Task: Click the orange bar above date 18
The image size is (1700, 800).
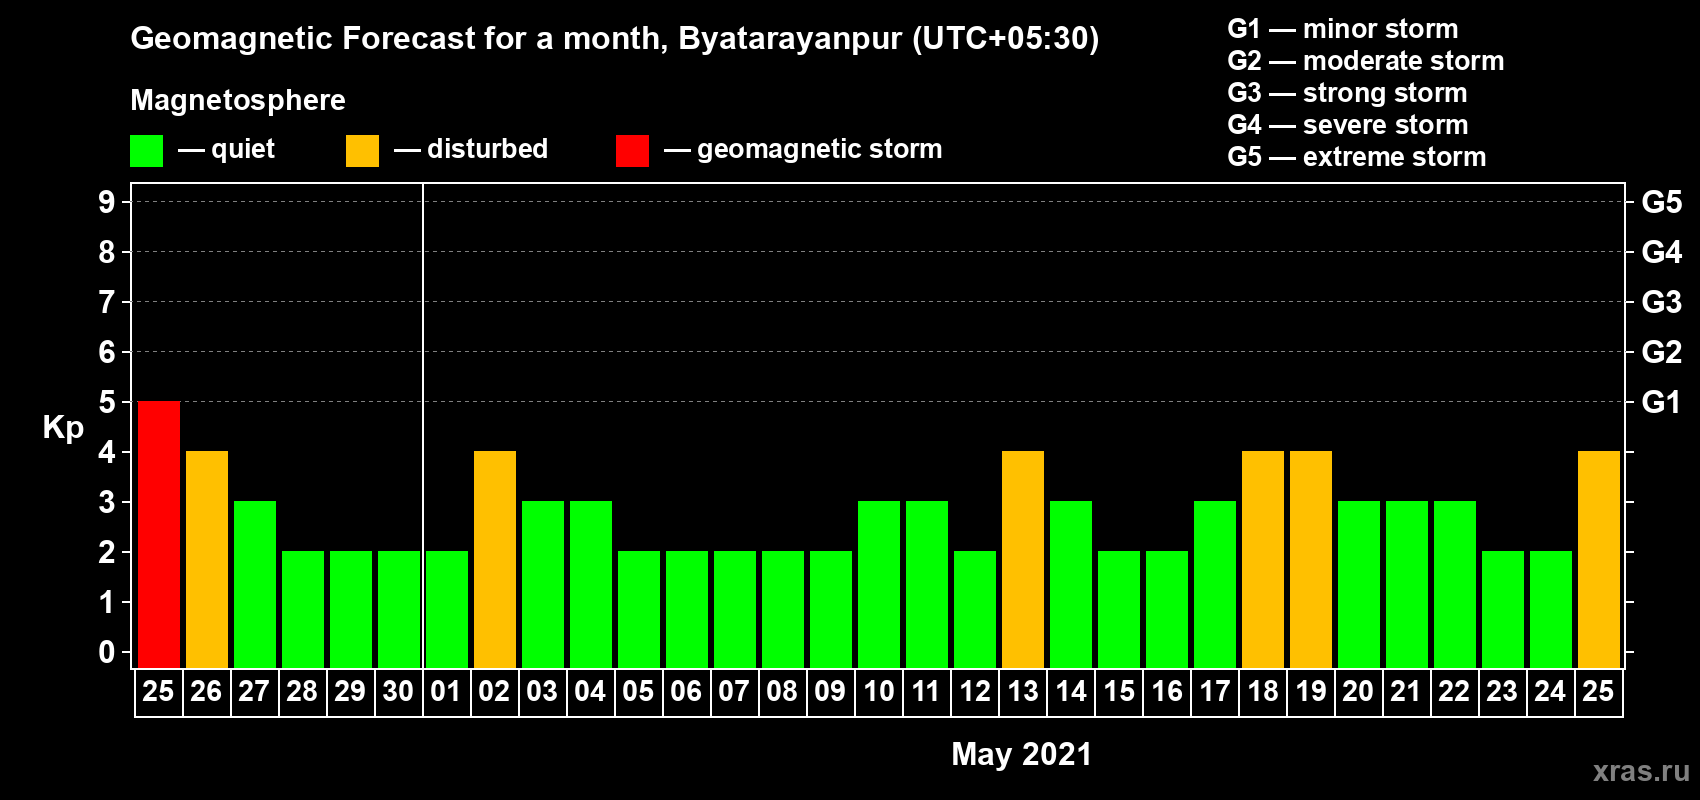Action: click(1263, 560)
